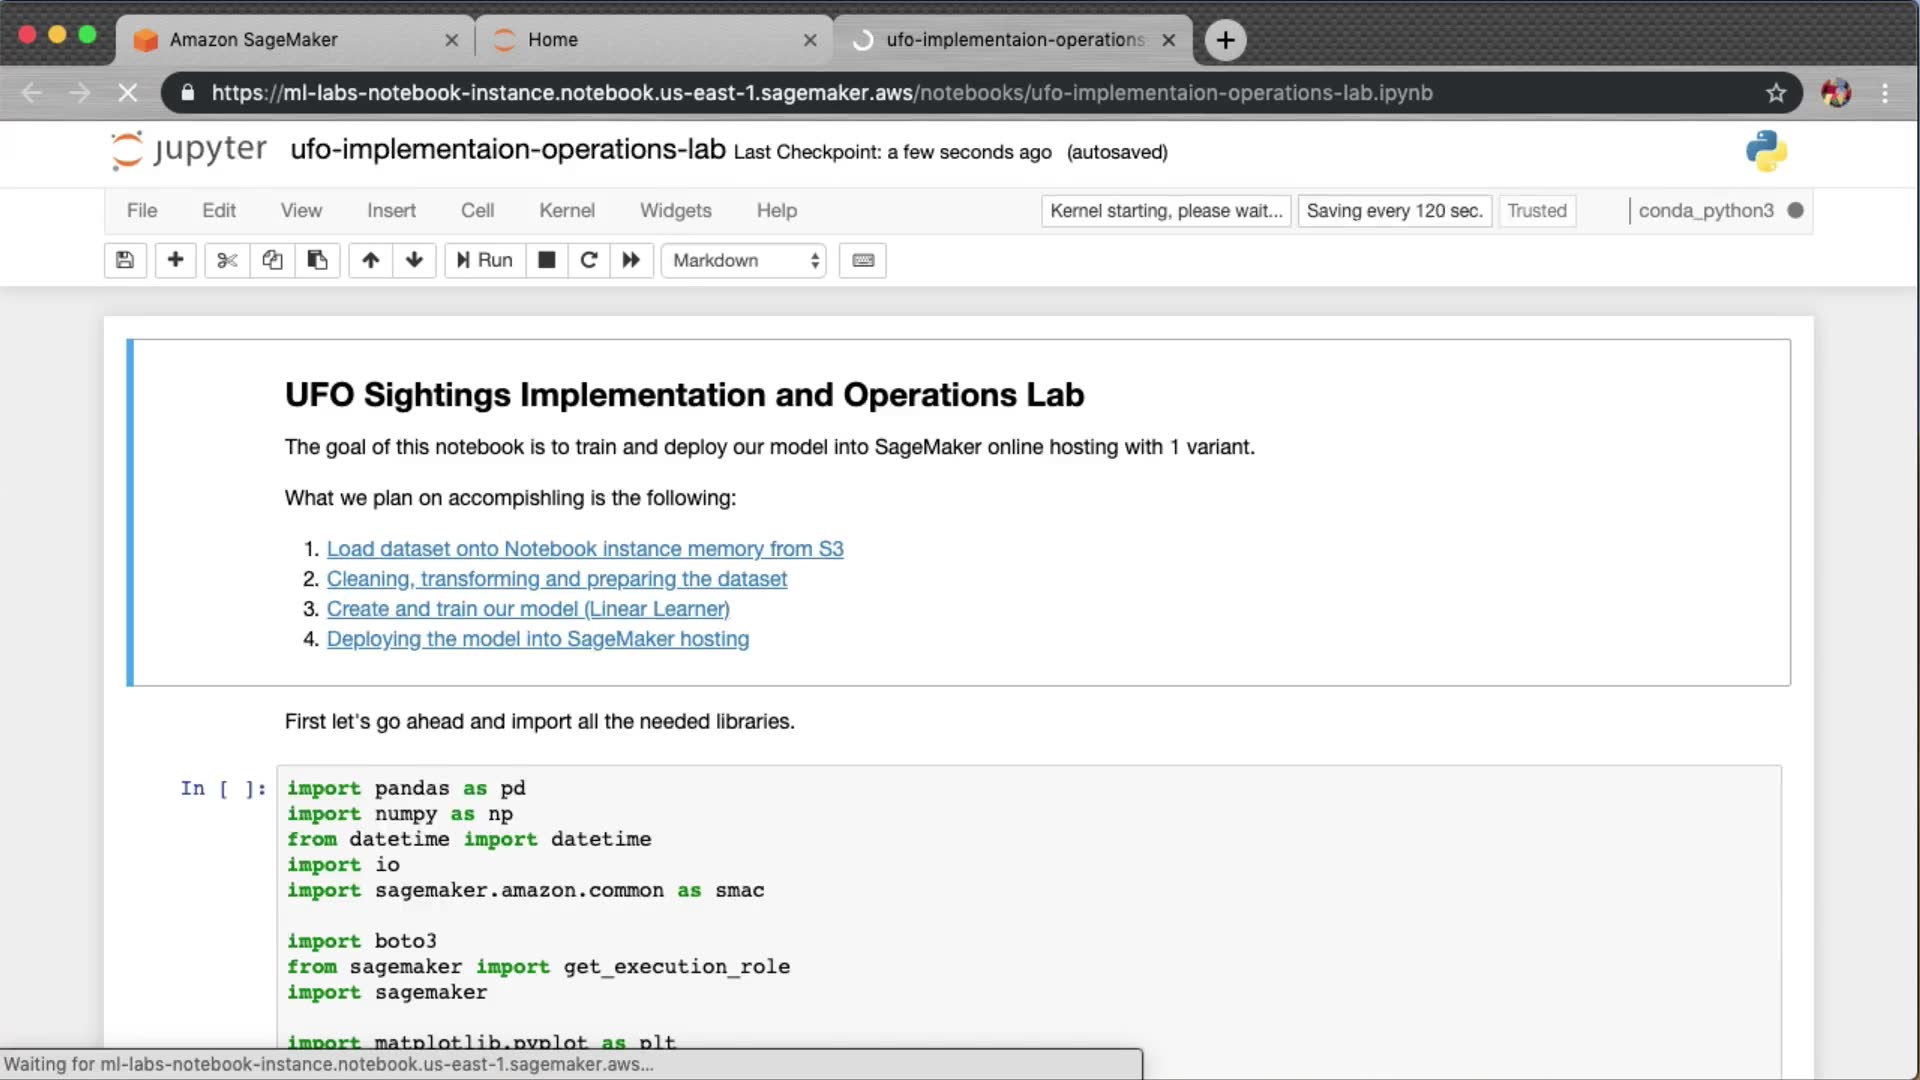Move selected cell down arrow

(414, 260)
